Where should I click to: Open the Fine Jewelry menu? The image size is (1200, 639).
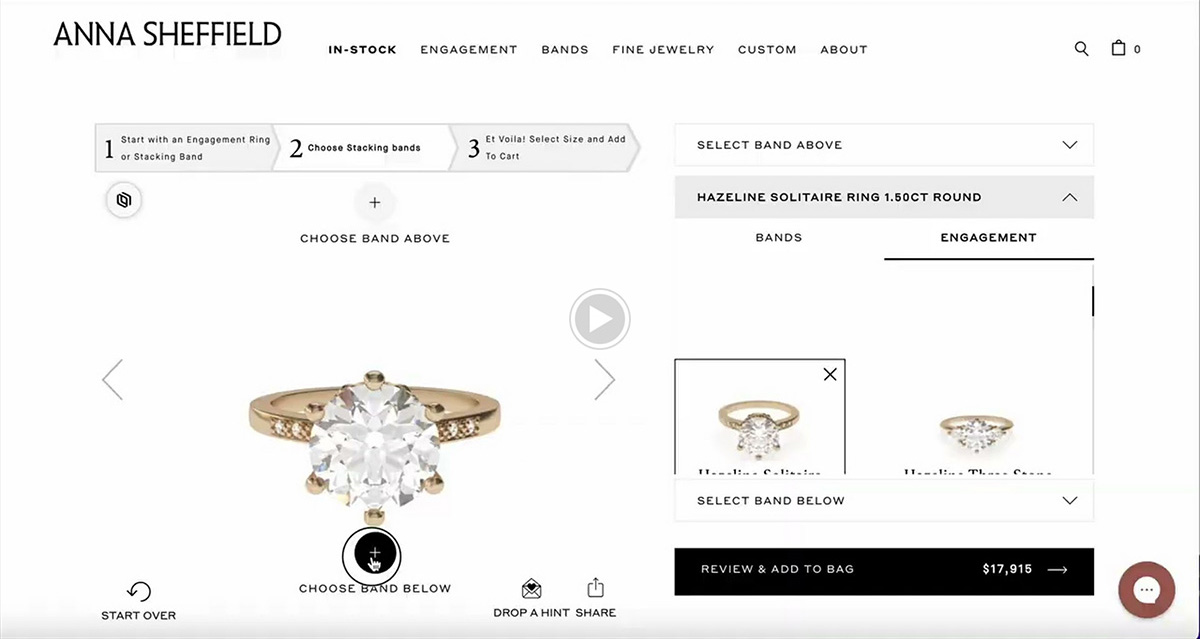663,49
